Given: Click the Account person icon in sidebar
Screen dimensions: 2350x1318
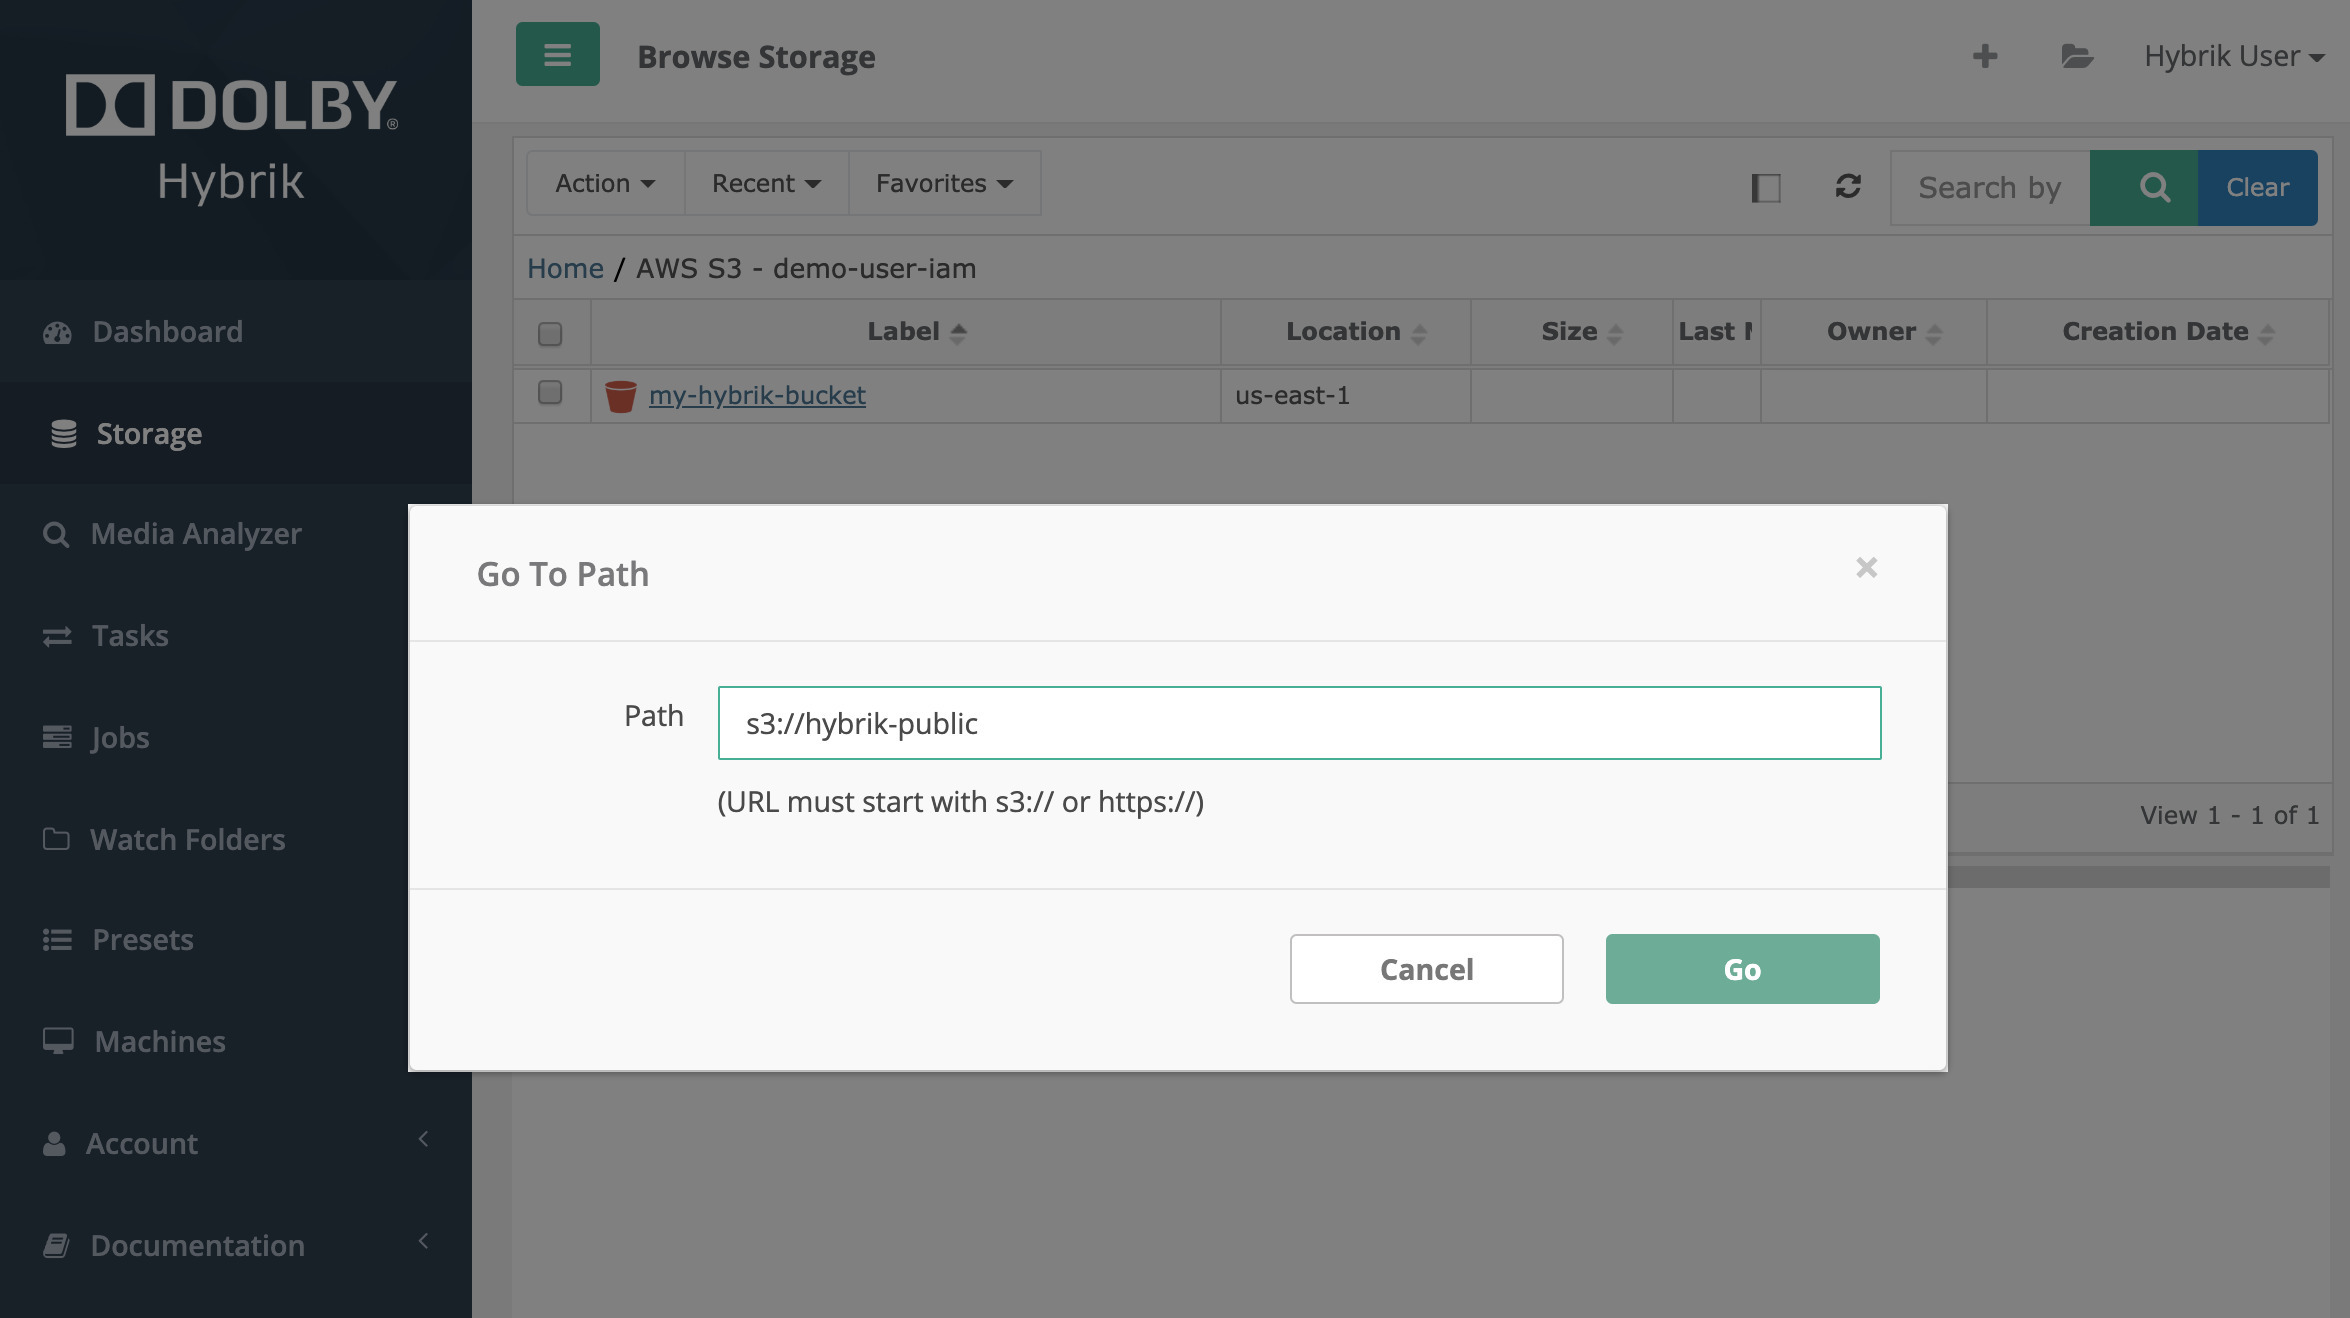Looking at the screenshot, I should 54,1143.
